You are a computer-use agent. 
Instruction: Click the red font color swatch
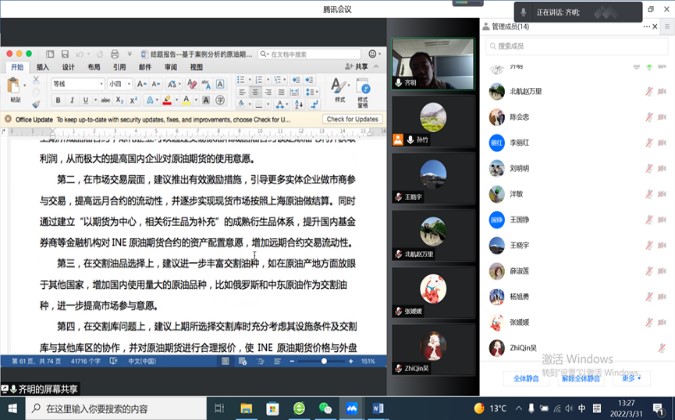click(x=167, y=100)
